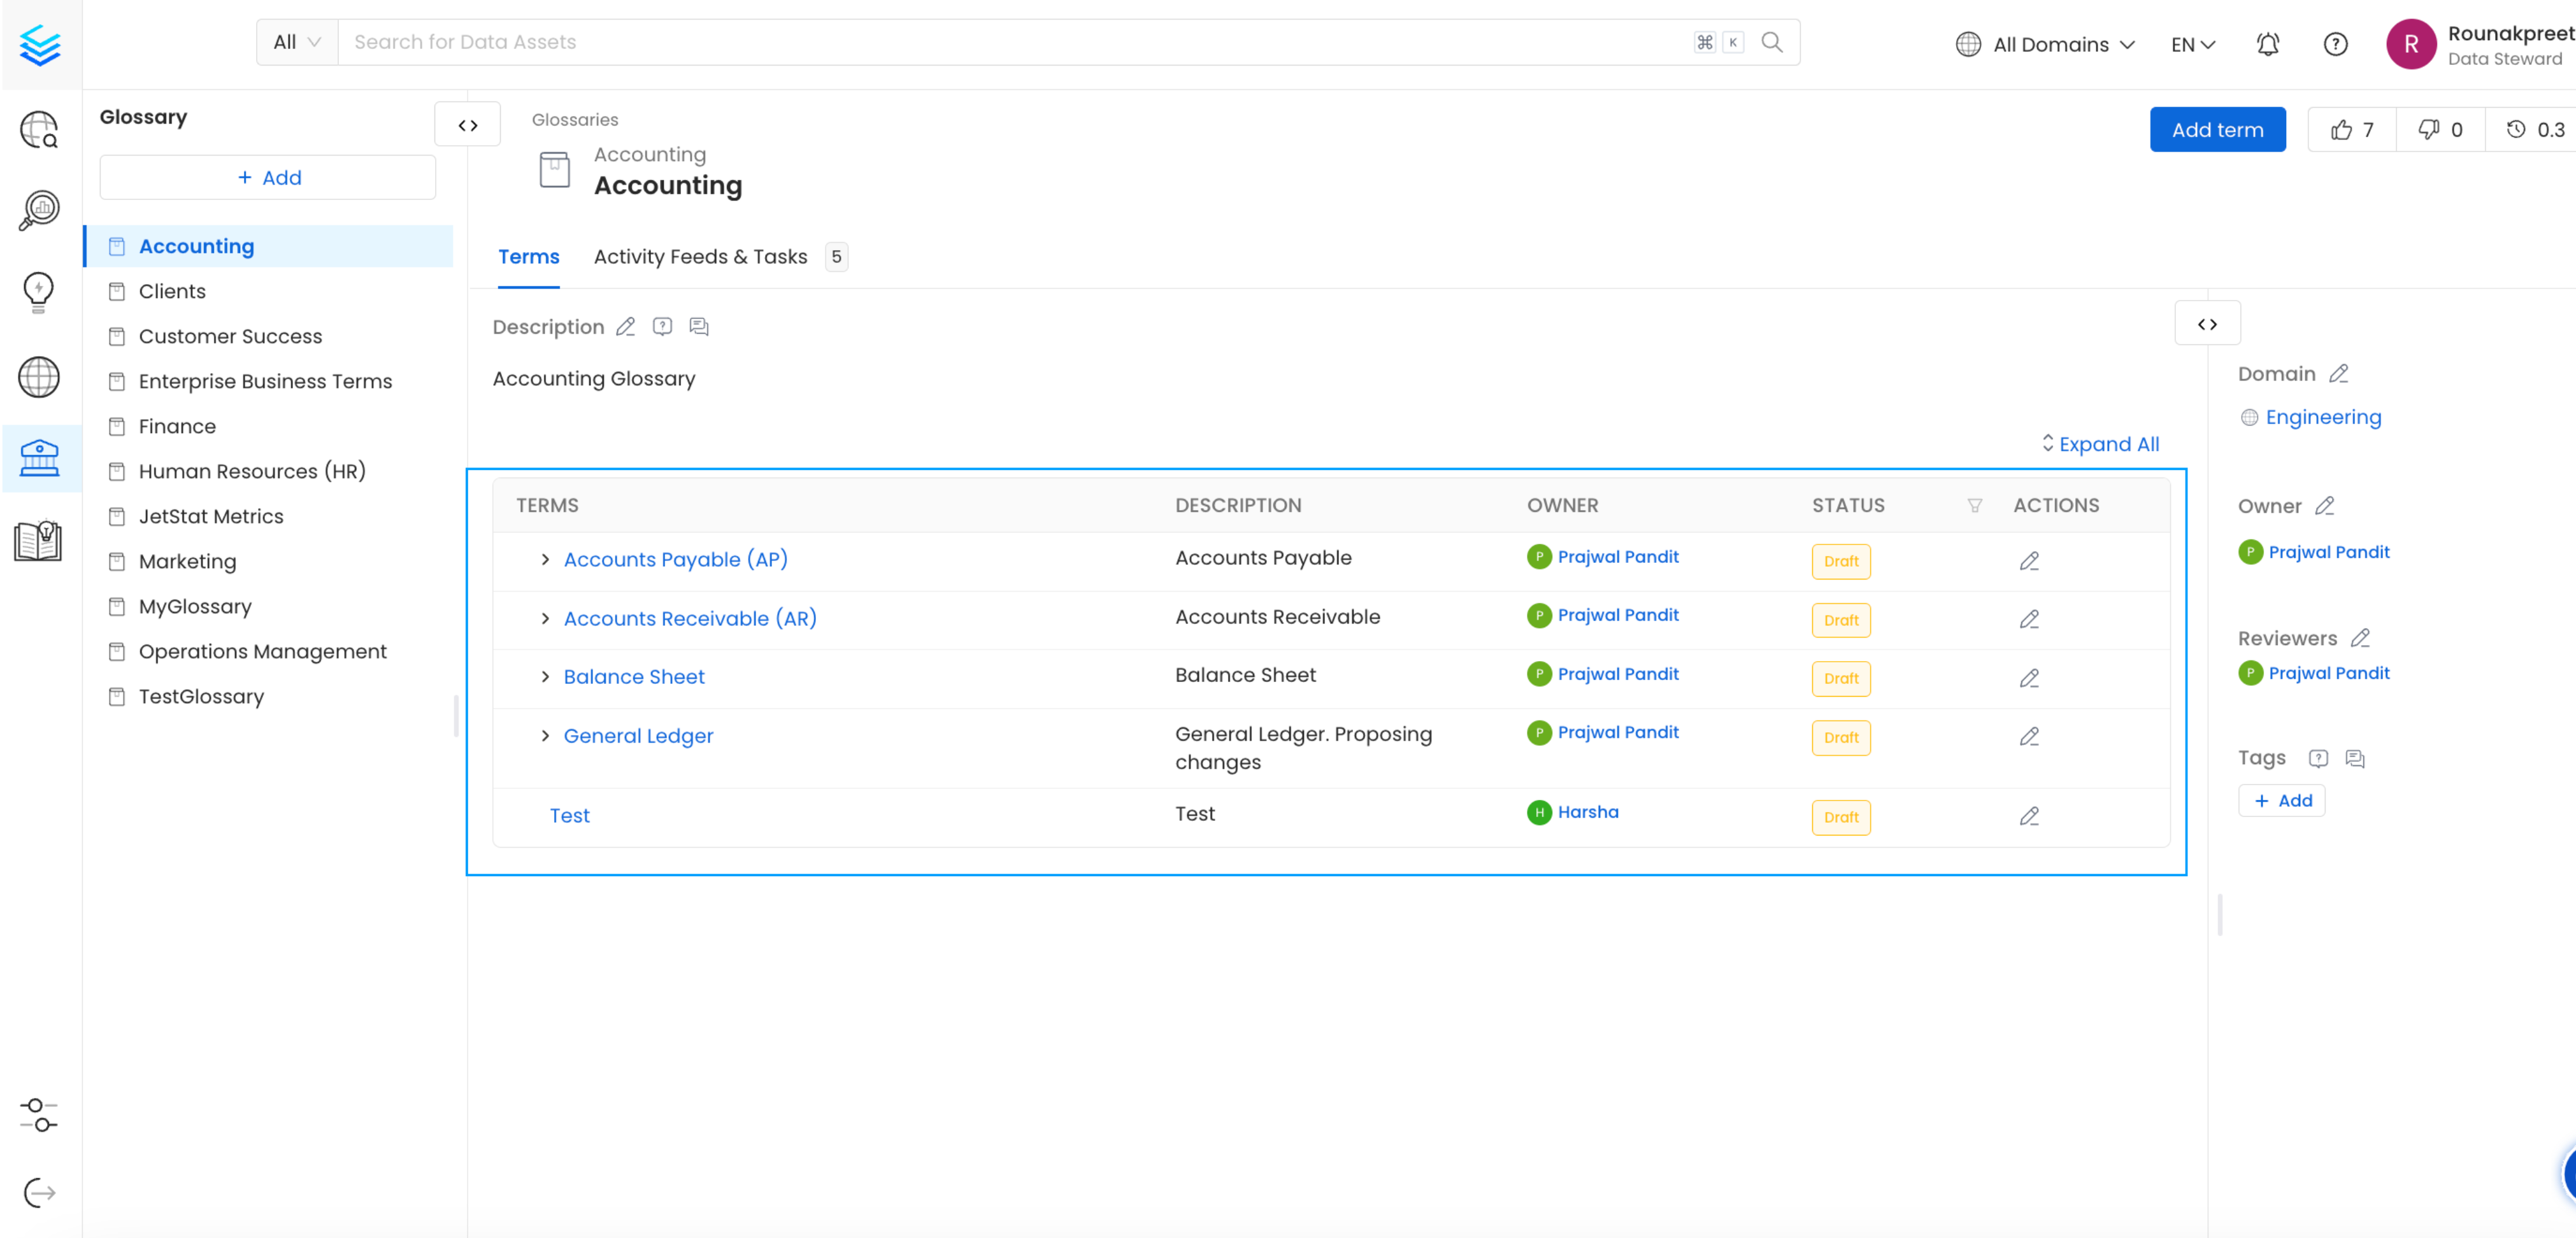The height and width of the screenshot is (1238, 2576).
Task: Upvote the glossary with thumbs up
Action: pyautogui.click(x=2351, y=130)
